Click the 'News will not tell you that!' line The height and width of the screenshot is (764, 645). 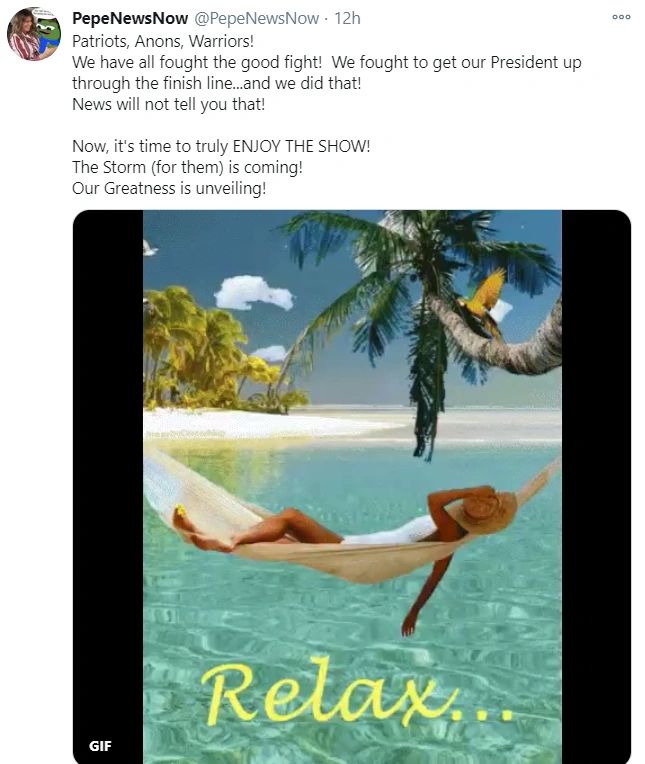[169, 104]
